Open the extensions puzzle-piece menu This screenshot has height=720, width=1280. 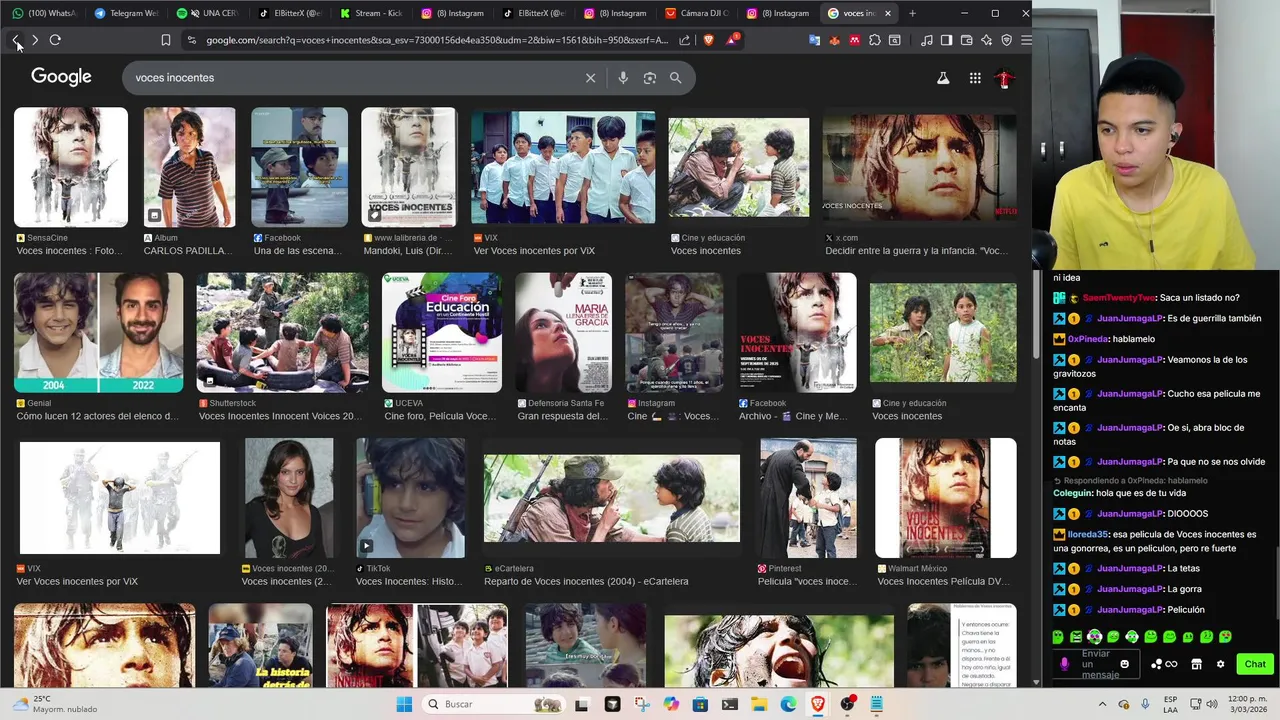875,40
